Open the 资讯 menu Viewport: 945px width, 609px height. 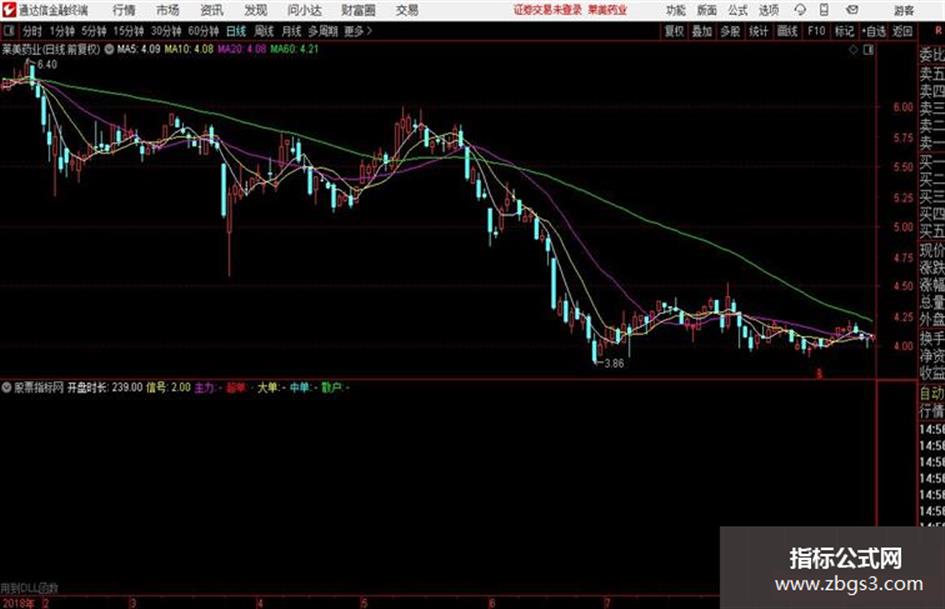[212, 10]
